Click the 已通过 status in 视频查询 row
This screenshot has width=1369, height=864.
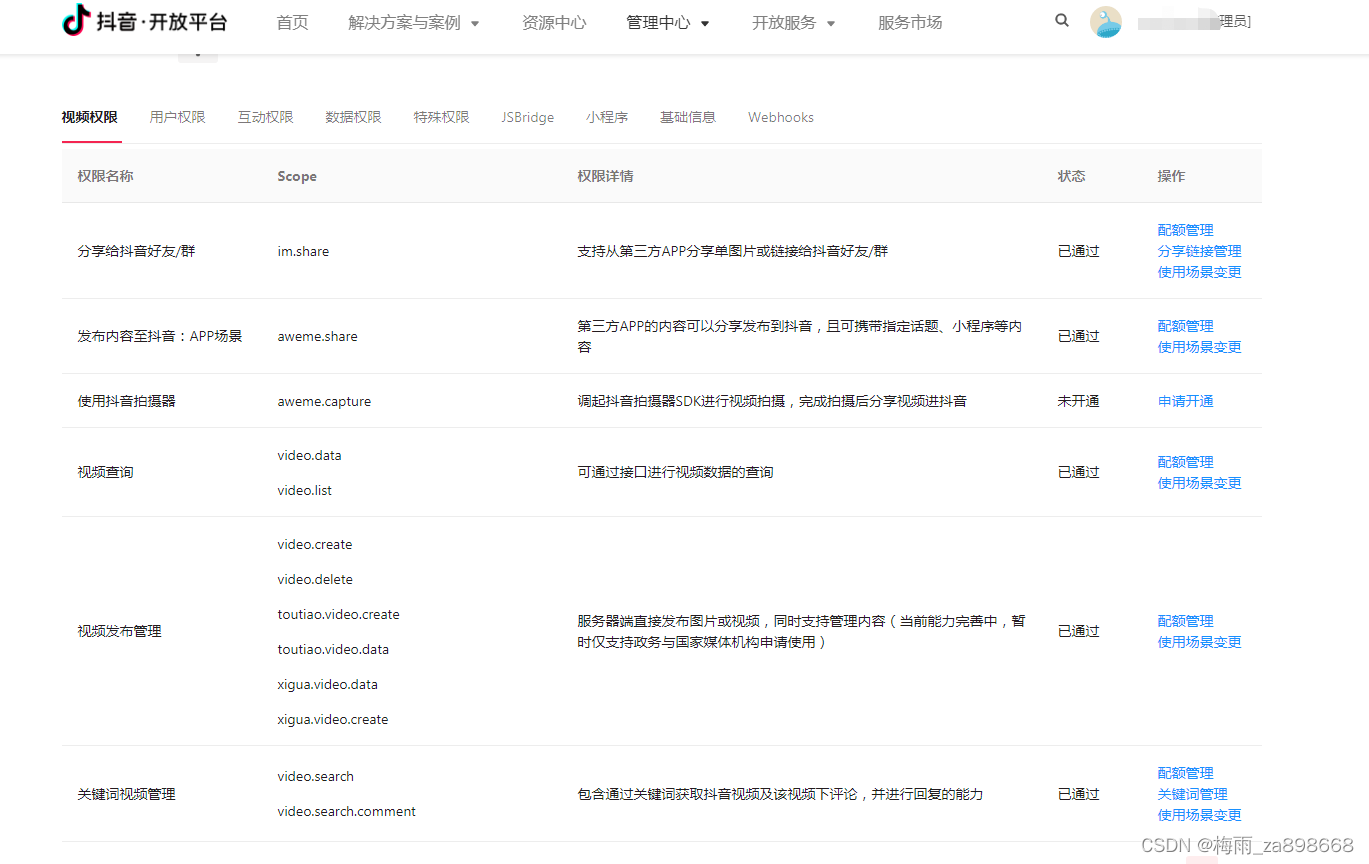click(x=1078, y=472)
